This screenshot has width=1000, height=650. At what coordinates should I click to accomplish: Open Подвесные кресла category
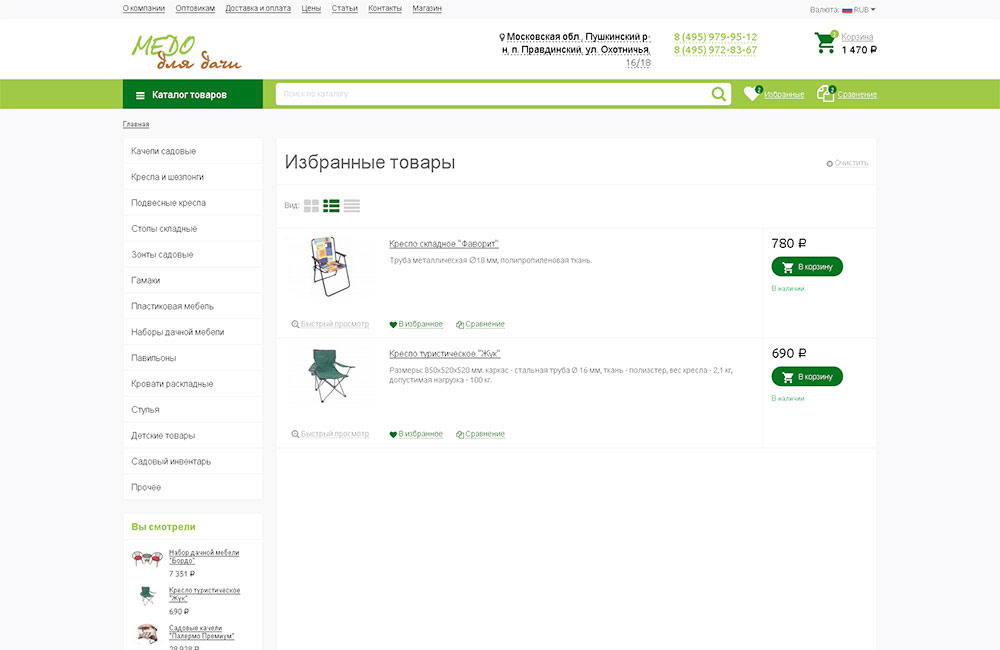193,203
